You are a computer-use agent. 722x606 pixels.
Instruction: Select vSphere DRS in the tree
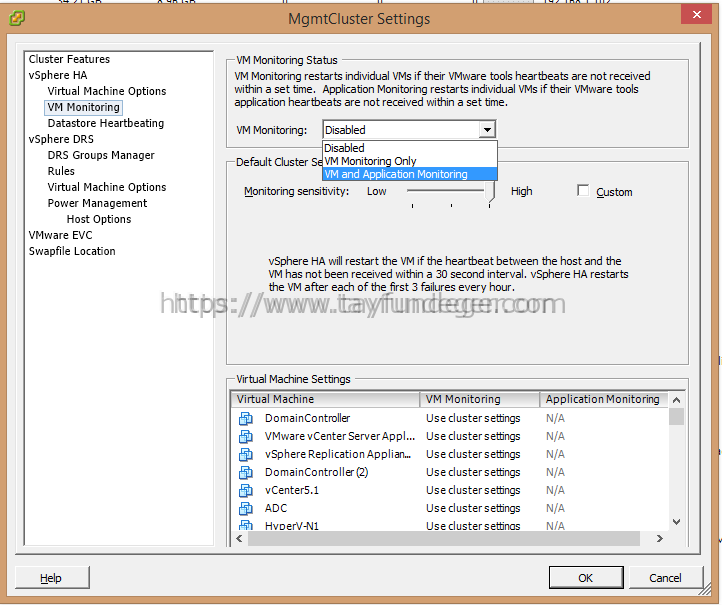[x=61, y=139]
